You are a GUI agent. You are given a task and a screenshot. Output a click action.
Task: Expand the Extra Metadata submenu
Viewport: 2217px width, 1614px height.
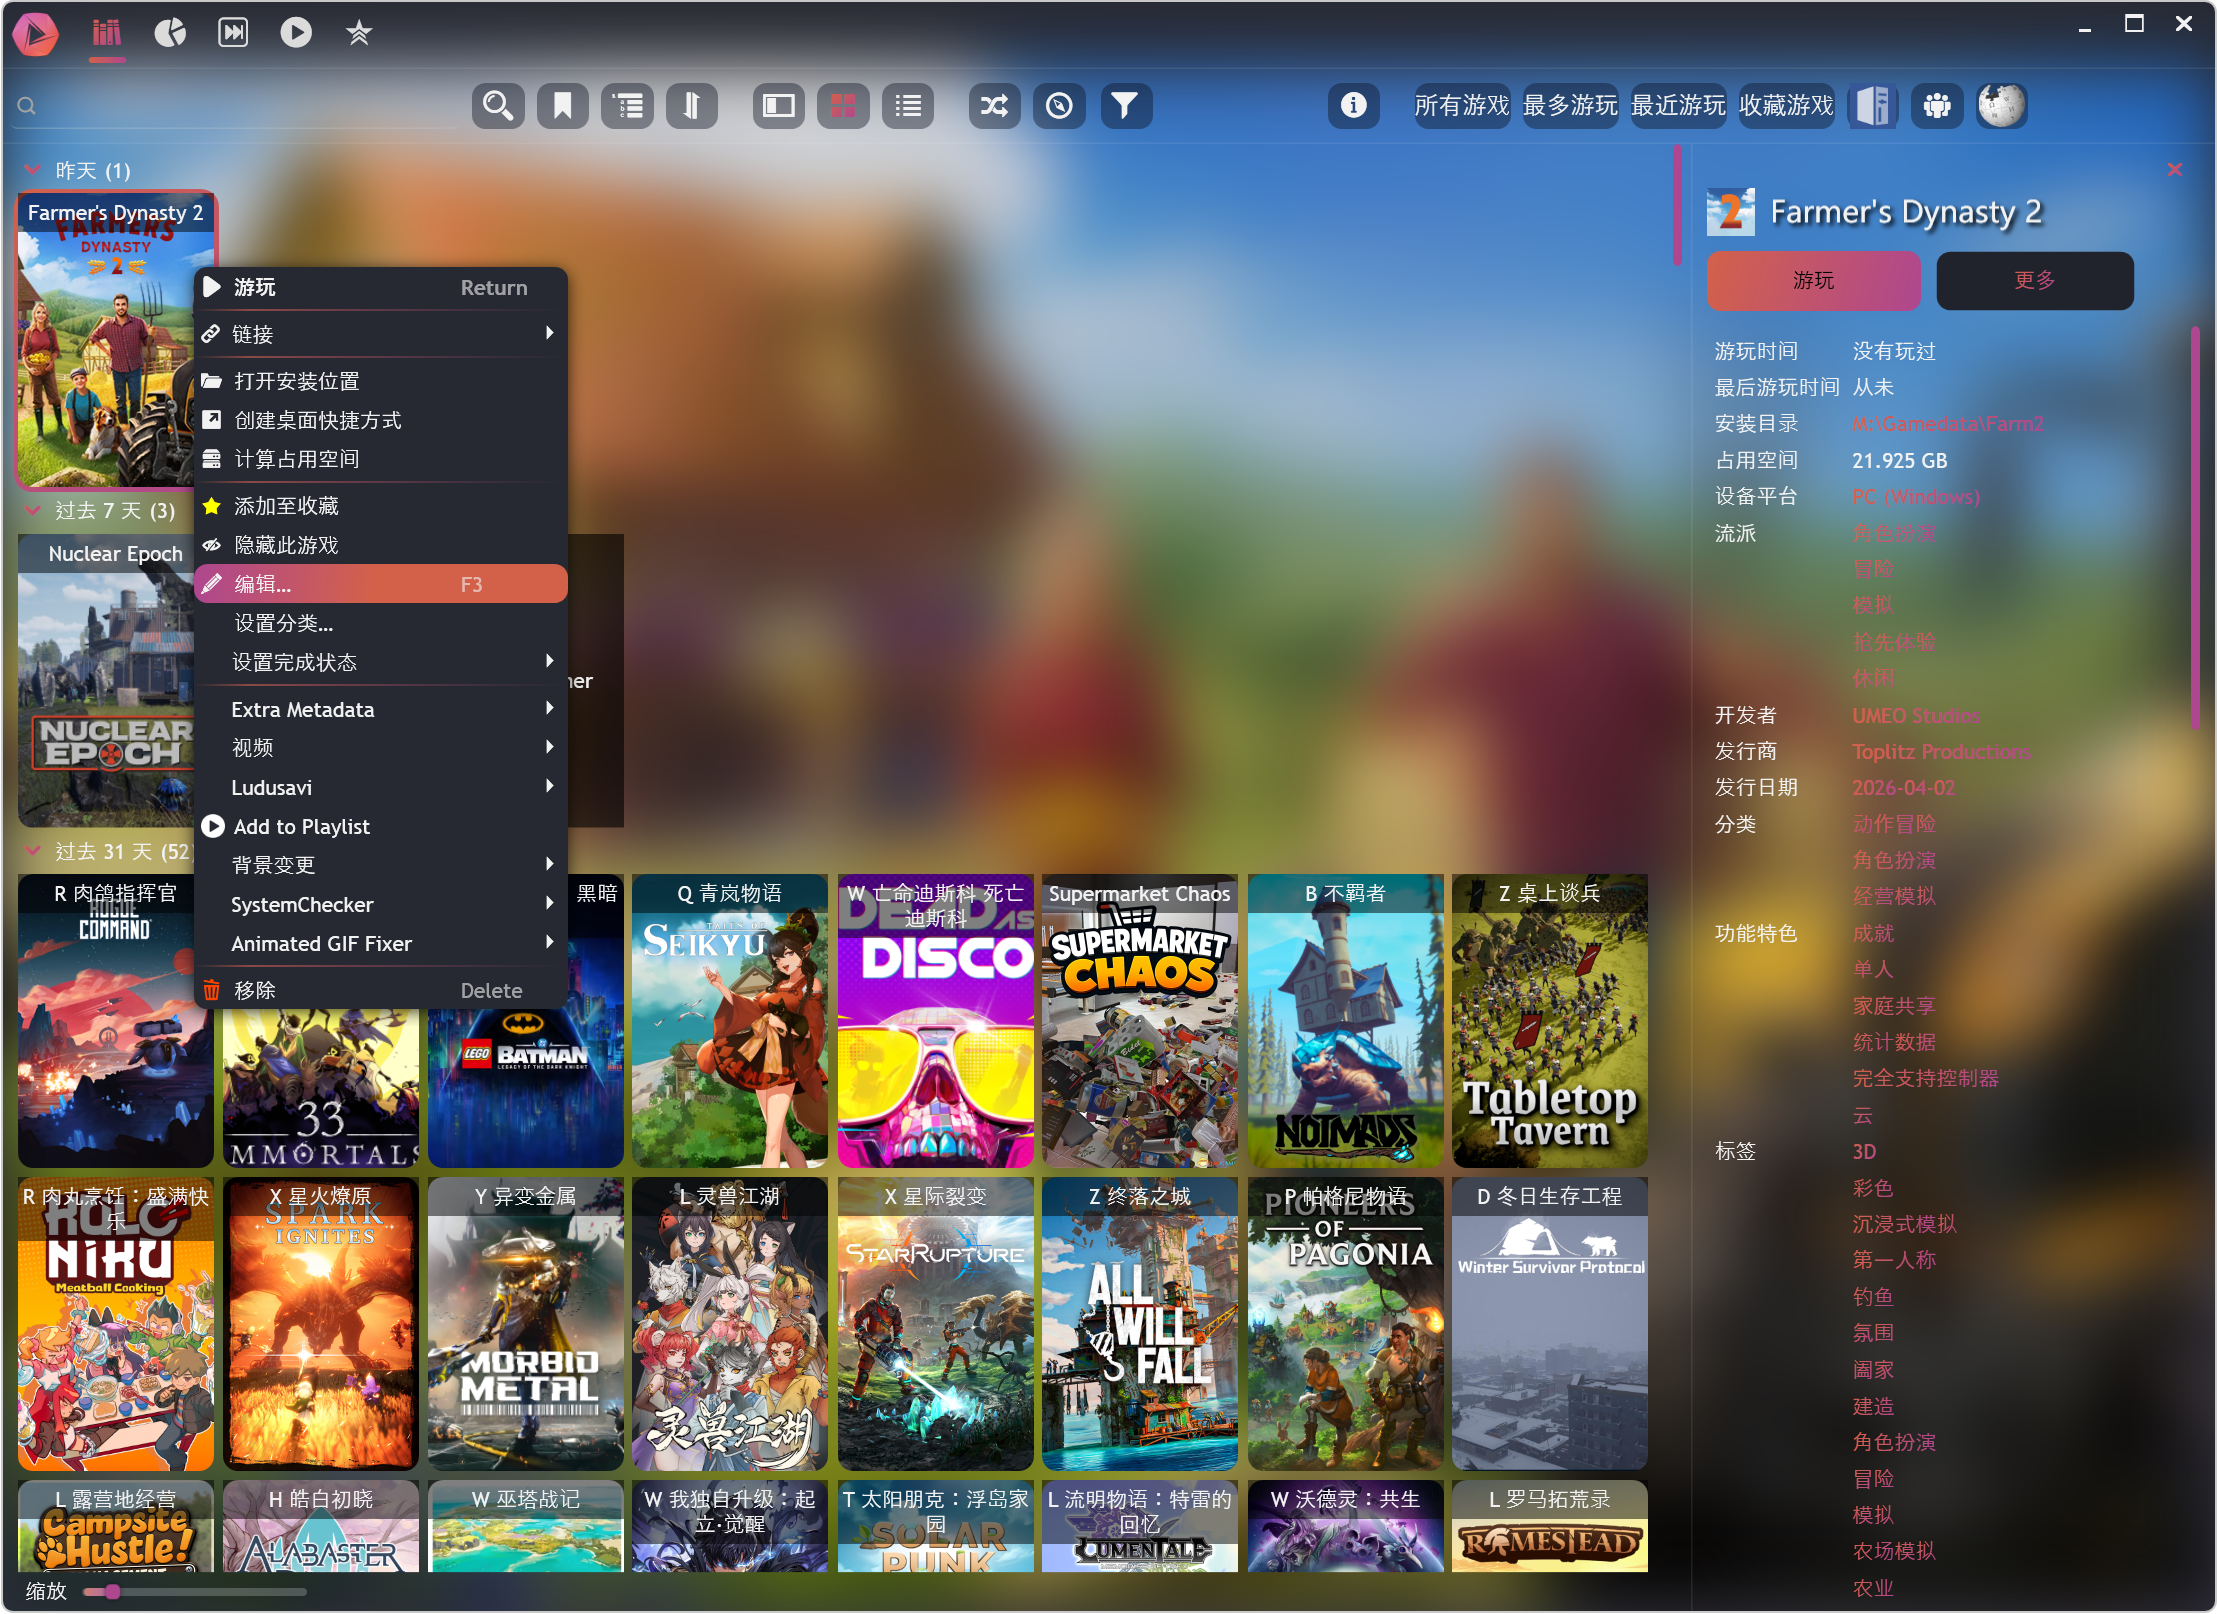coord(381,710)
